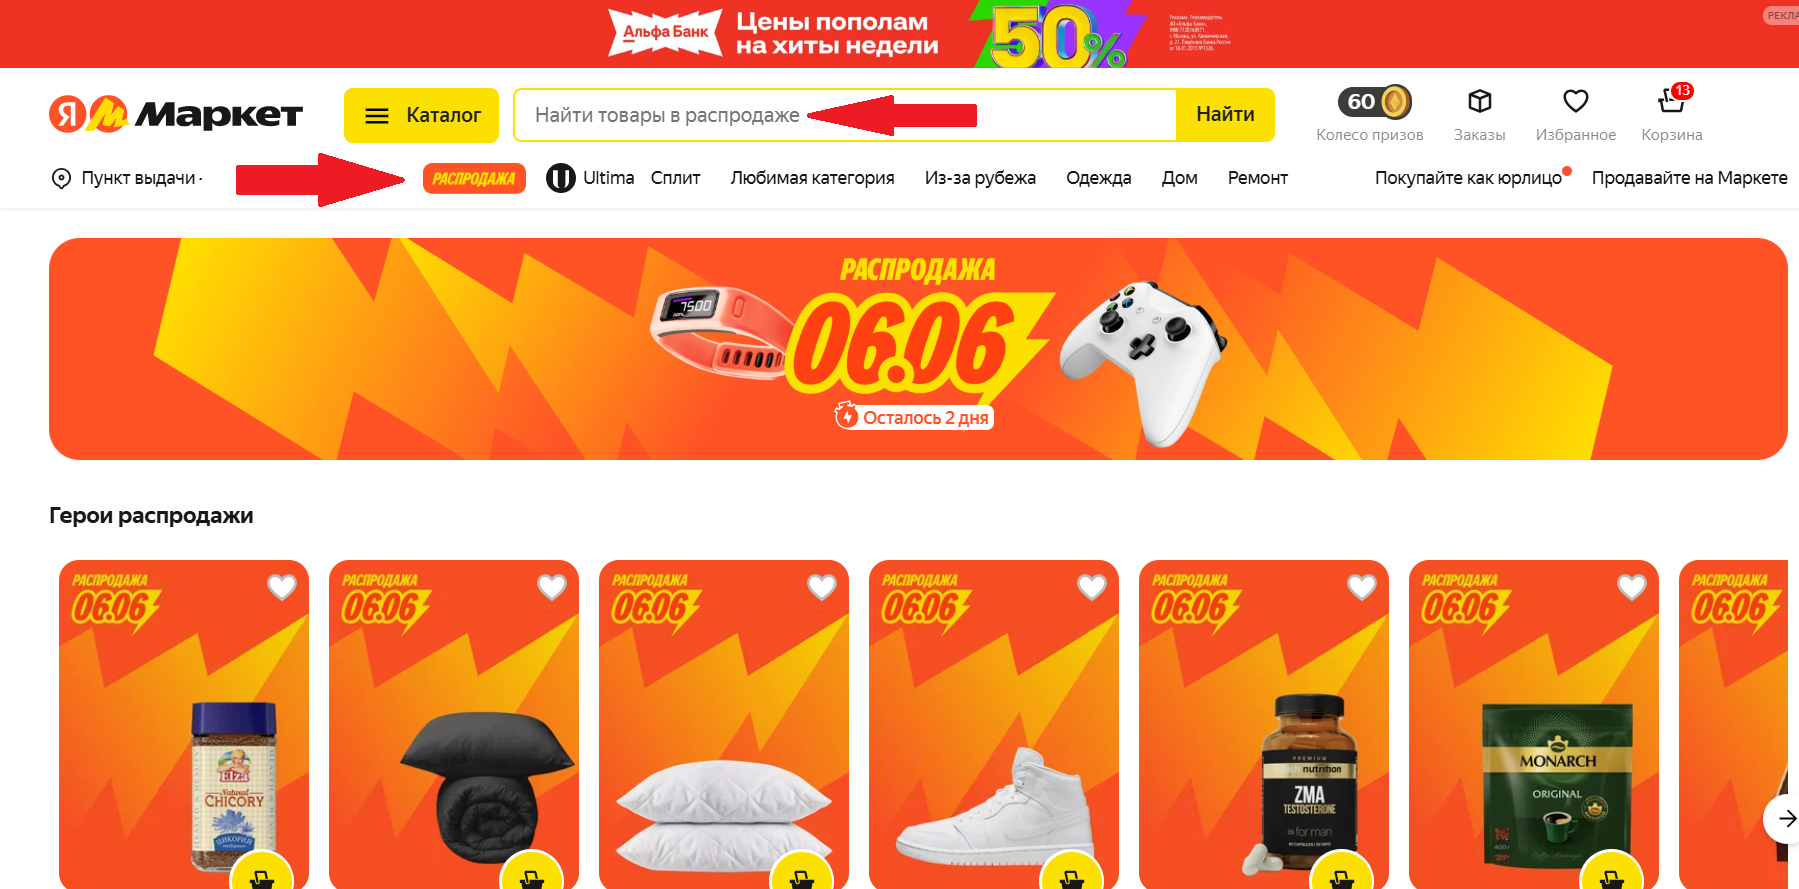The width and height of the screenshot is (1799, 889).
Task: Click the Ultima round logo icon
Action: 561,178
